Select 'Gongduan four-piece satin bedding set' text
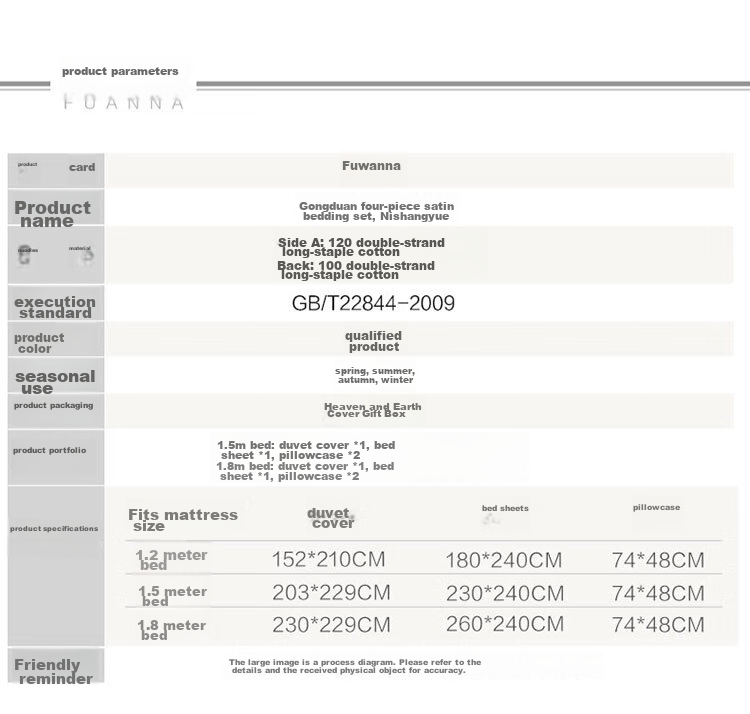This screenshot has width=750, height=714. coord(376,211)
